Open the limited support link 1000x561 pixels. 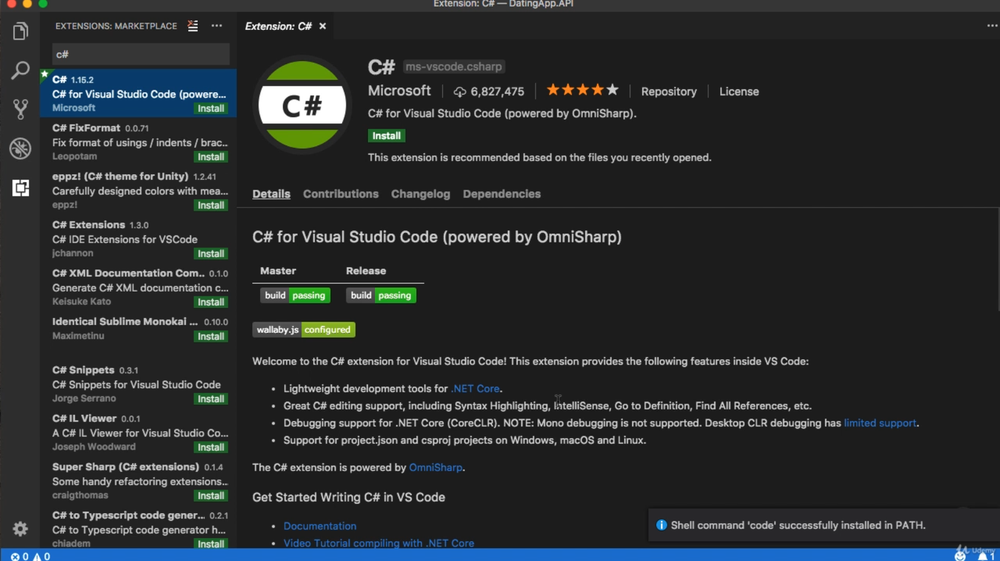(880, 423)
